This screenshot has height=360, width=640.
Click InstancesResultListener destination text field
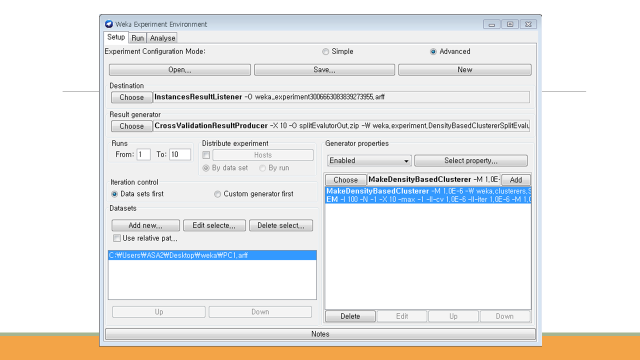click(x=341, y=97)
